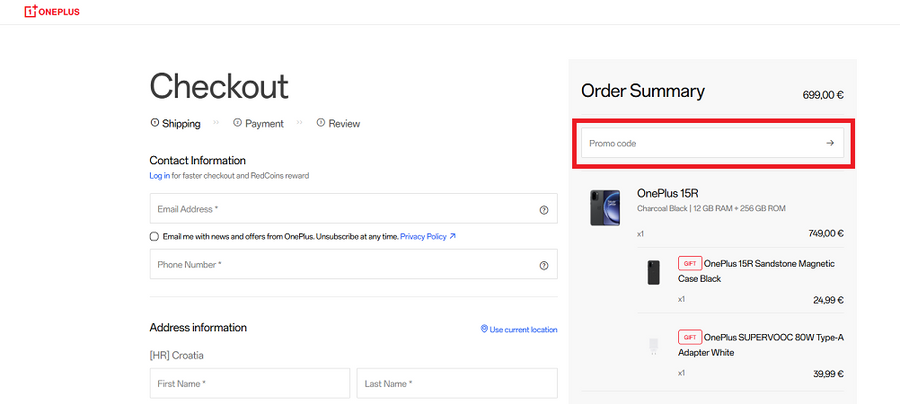This screenshot has width=900, height=404.
Task: Click the Review step icon
Action: click(x=321, y=123)
